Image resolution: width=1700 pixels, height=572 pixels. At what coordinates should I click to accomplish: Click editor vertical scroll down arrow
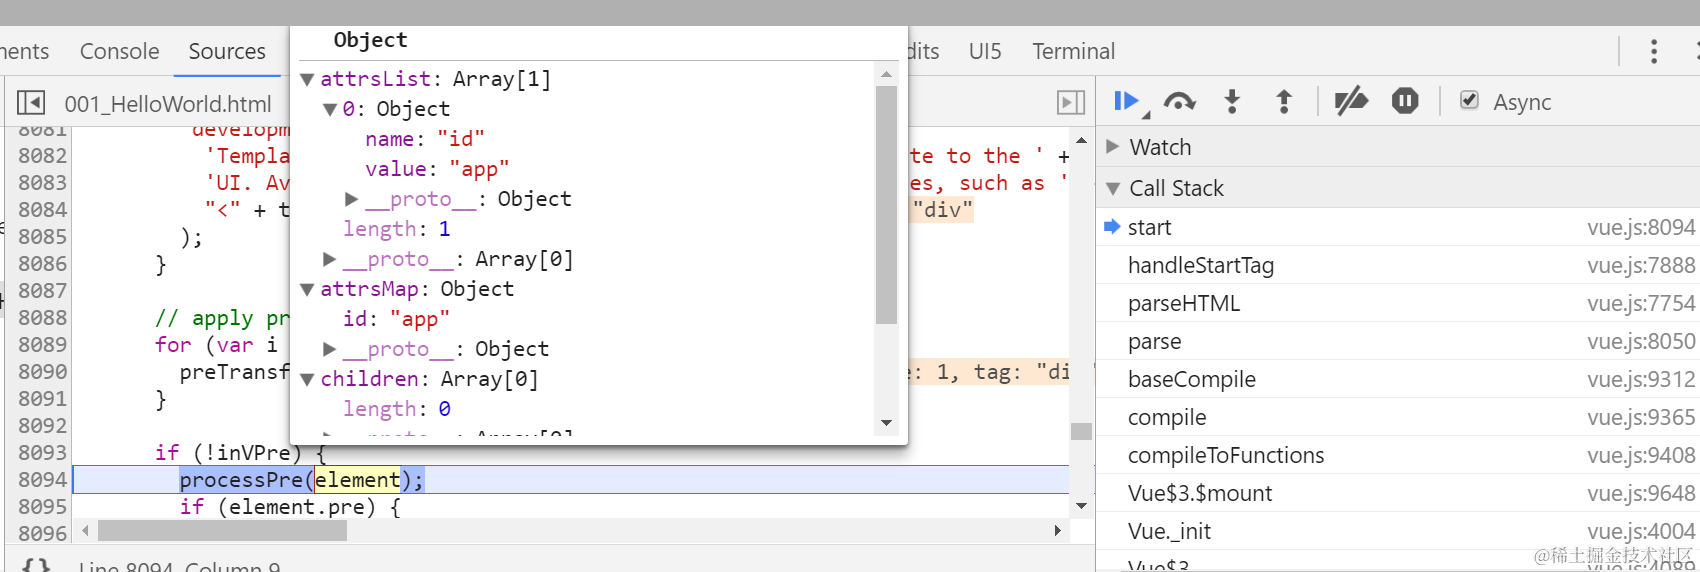(1081, 506)
